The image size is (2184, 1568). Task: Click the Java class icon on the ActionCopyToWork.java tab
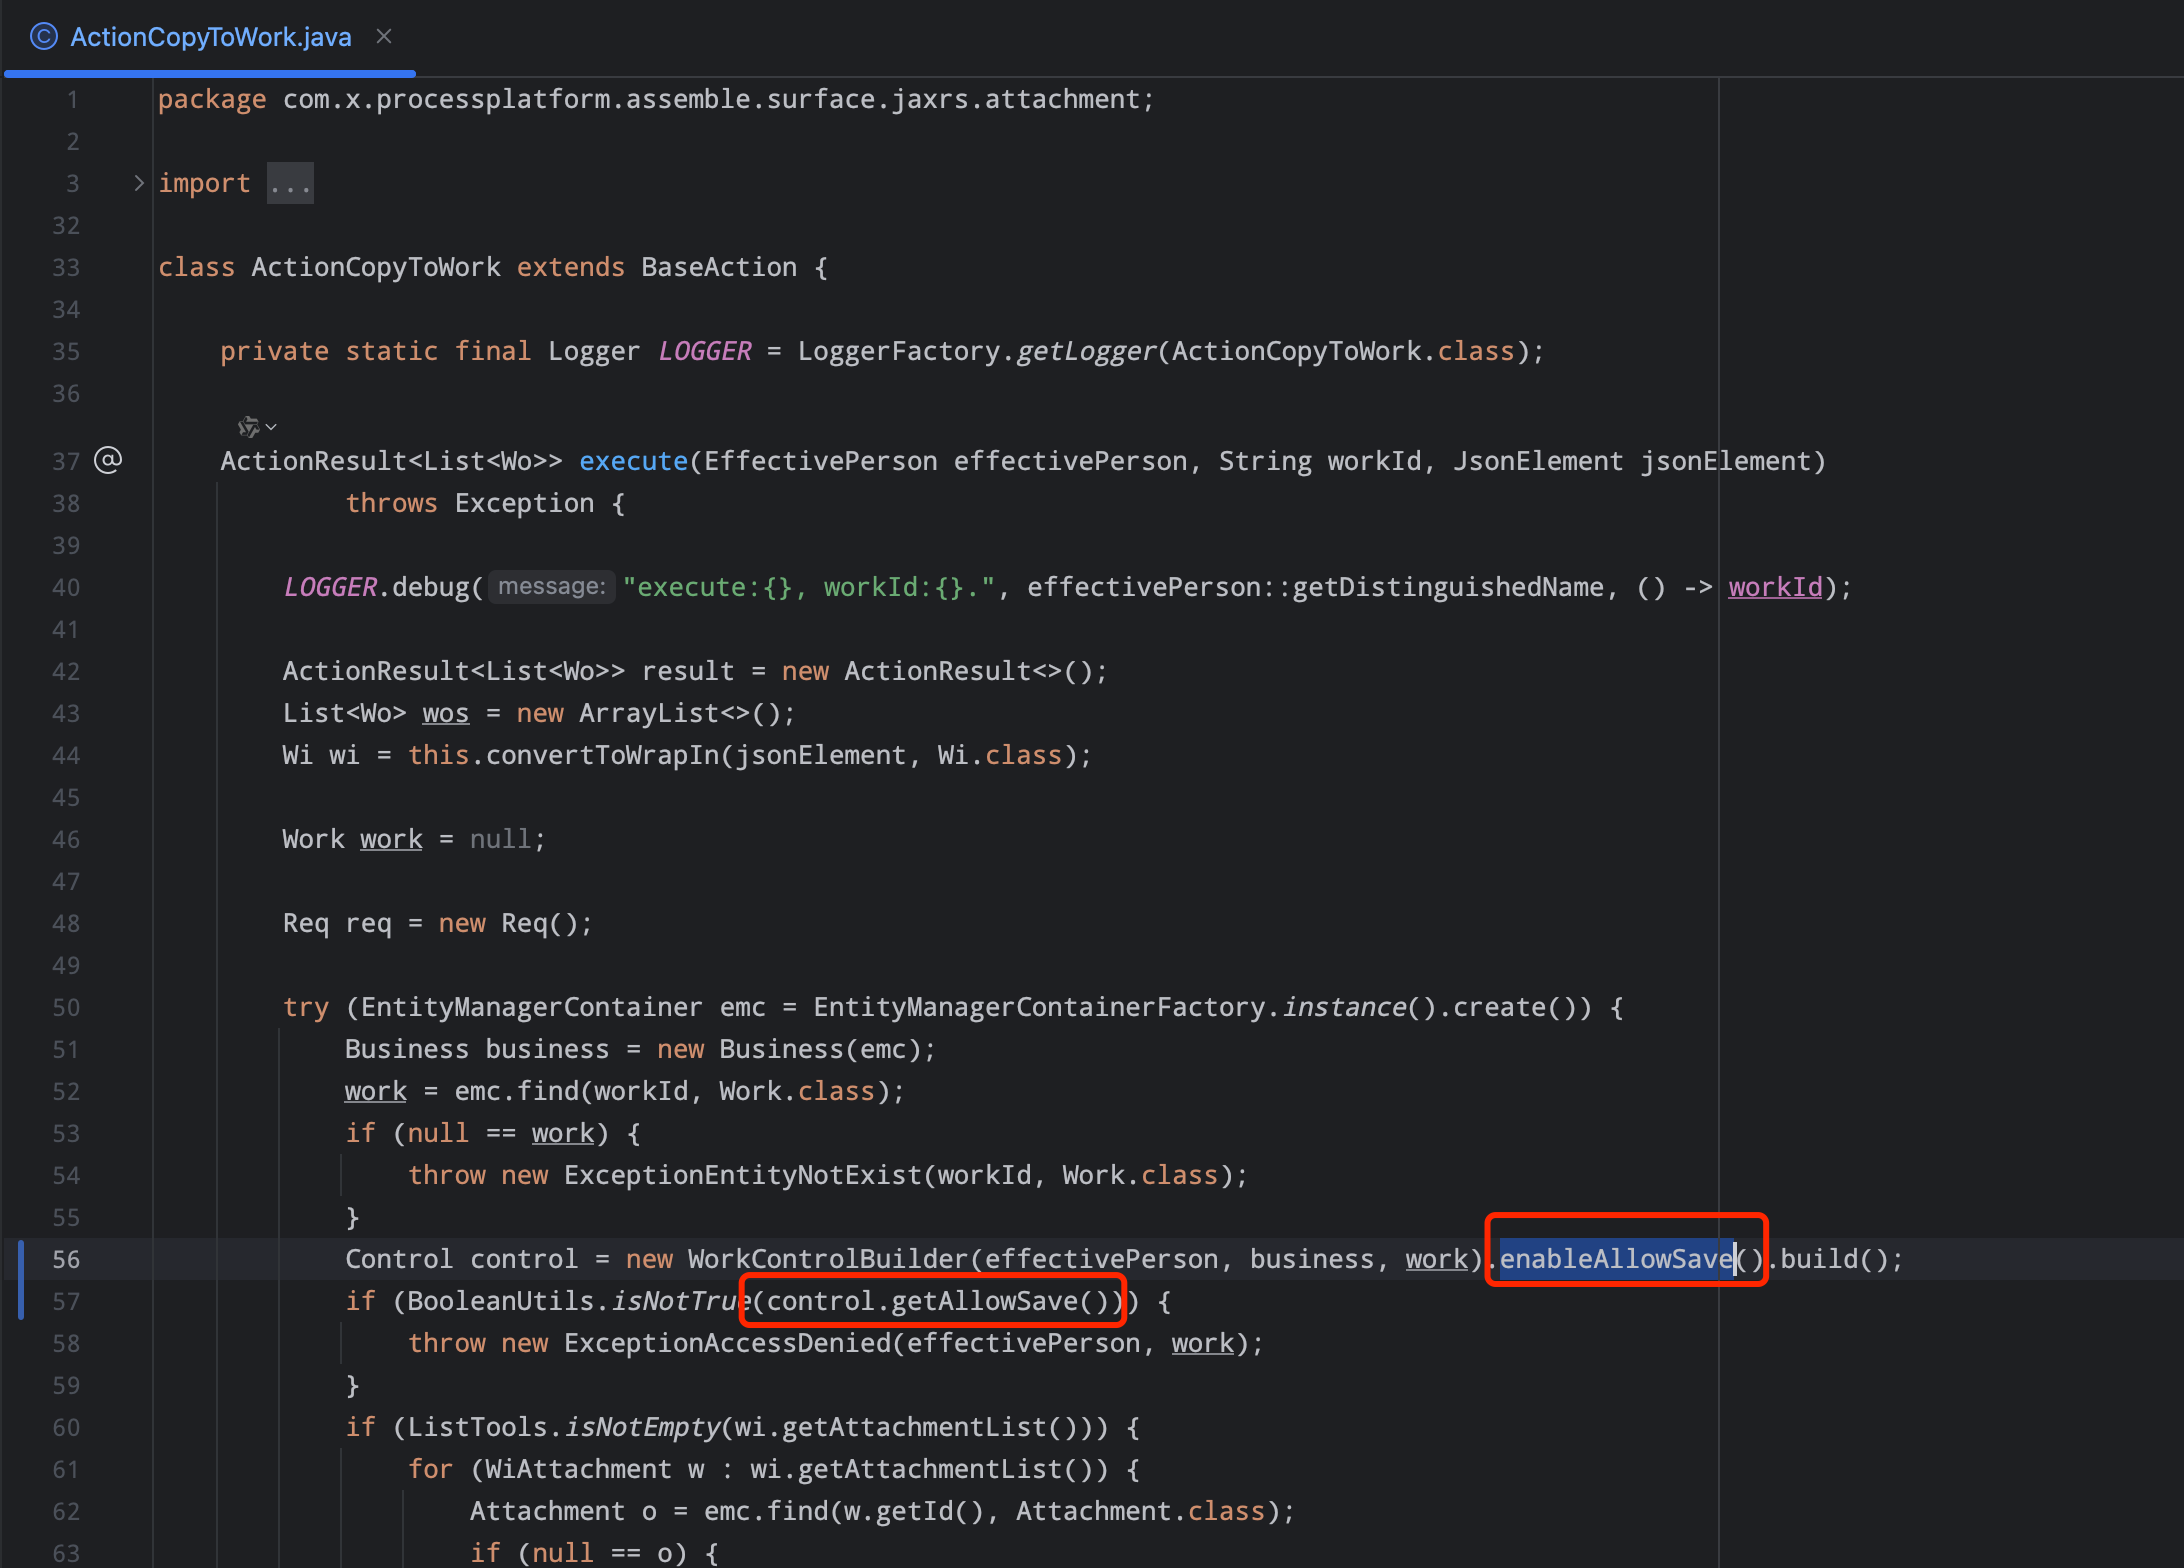click(43, 37)
